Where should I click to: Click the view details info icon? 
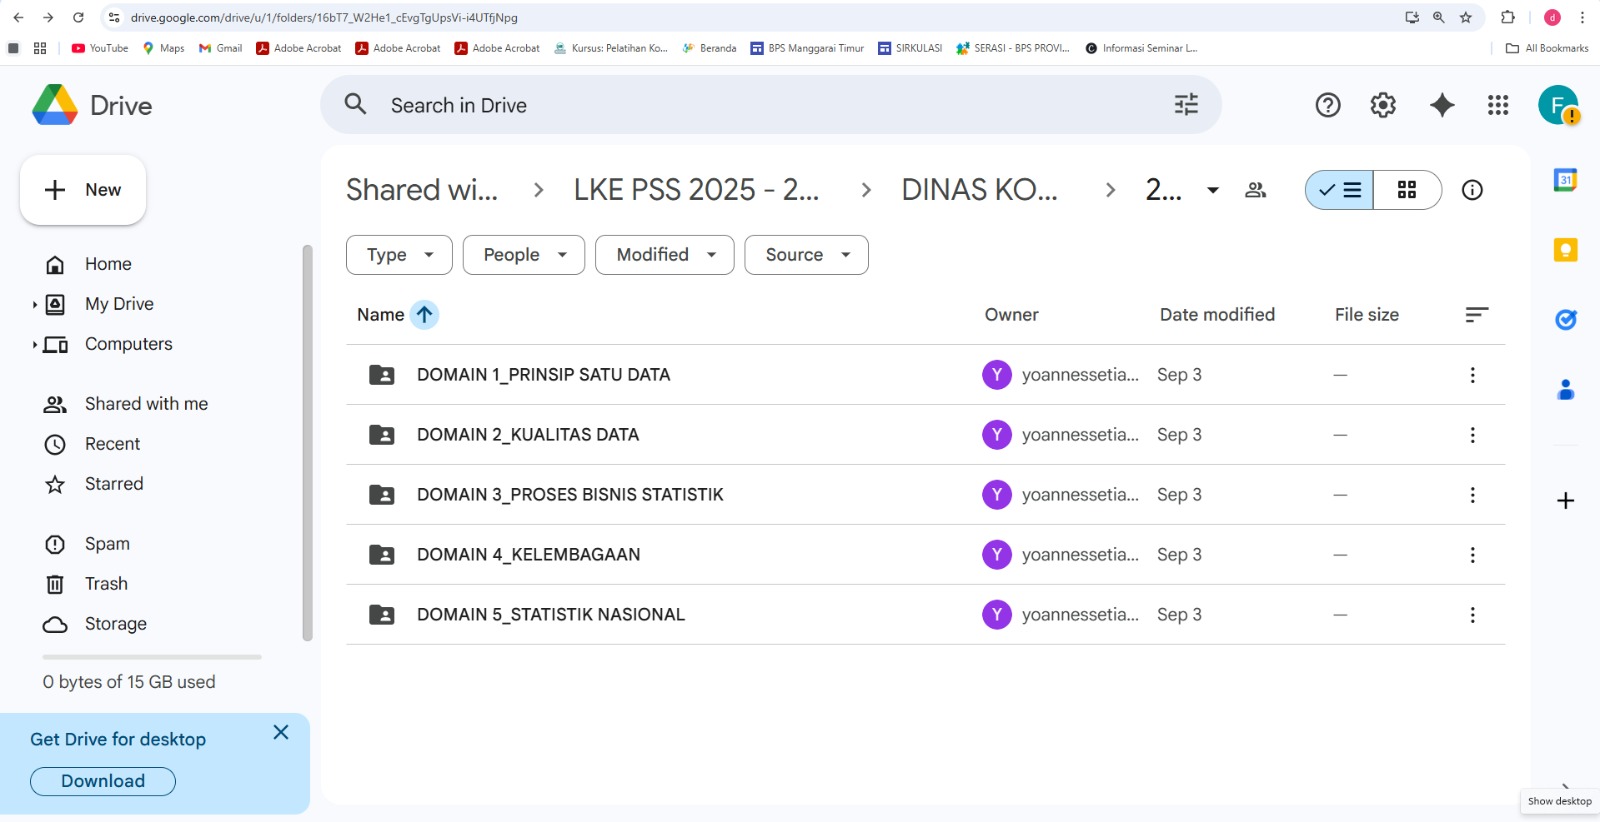coord(1472,190)
